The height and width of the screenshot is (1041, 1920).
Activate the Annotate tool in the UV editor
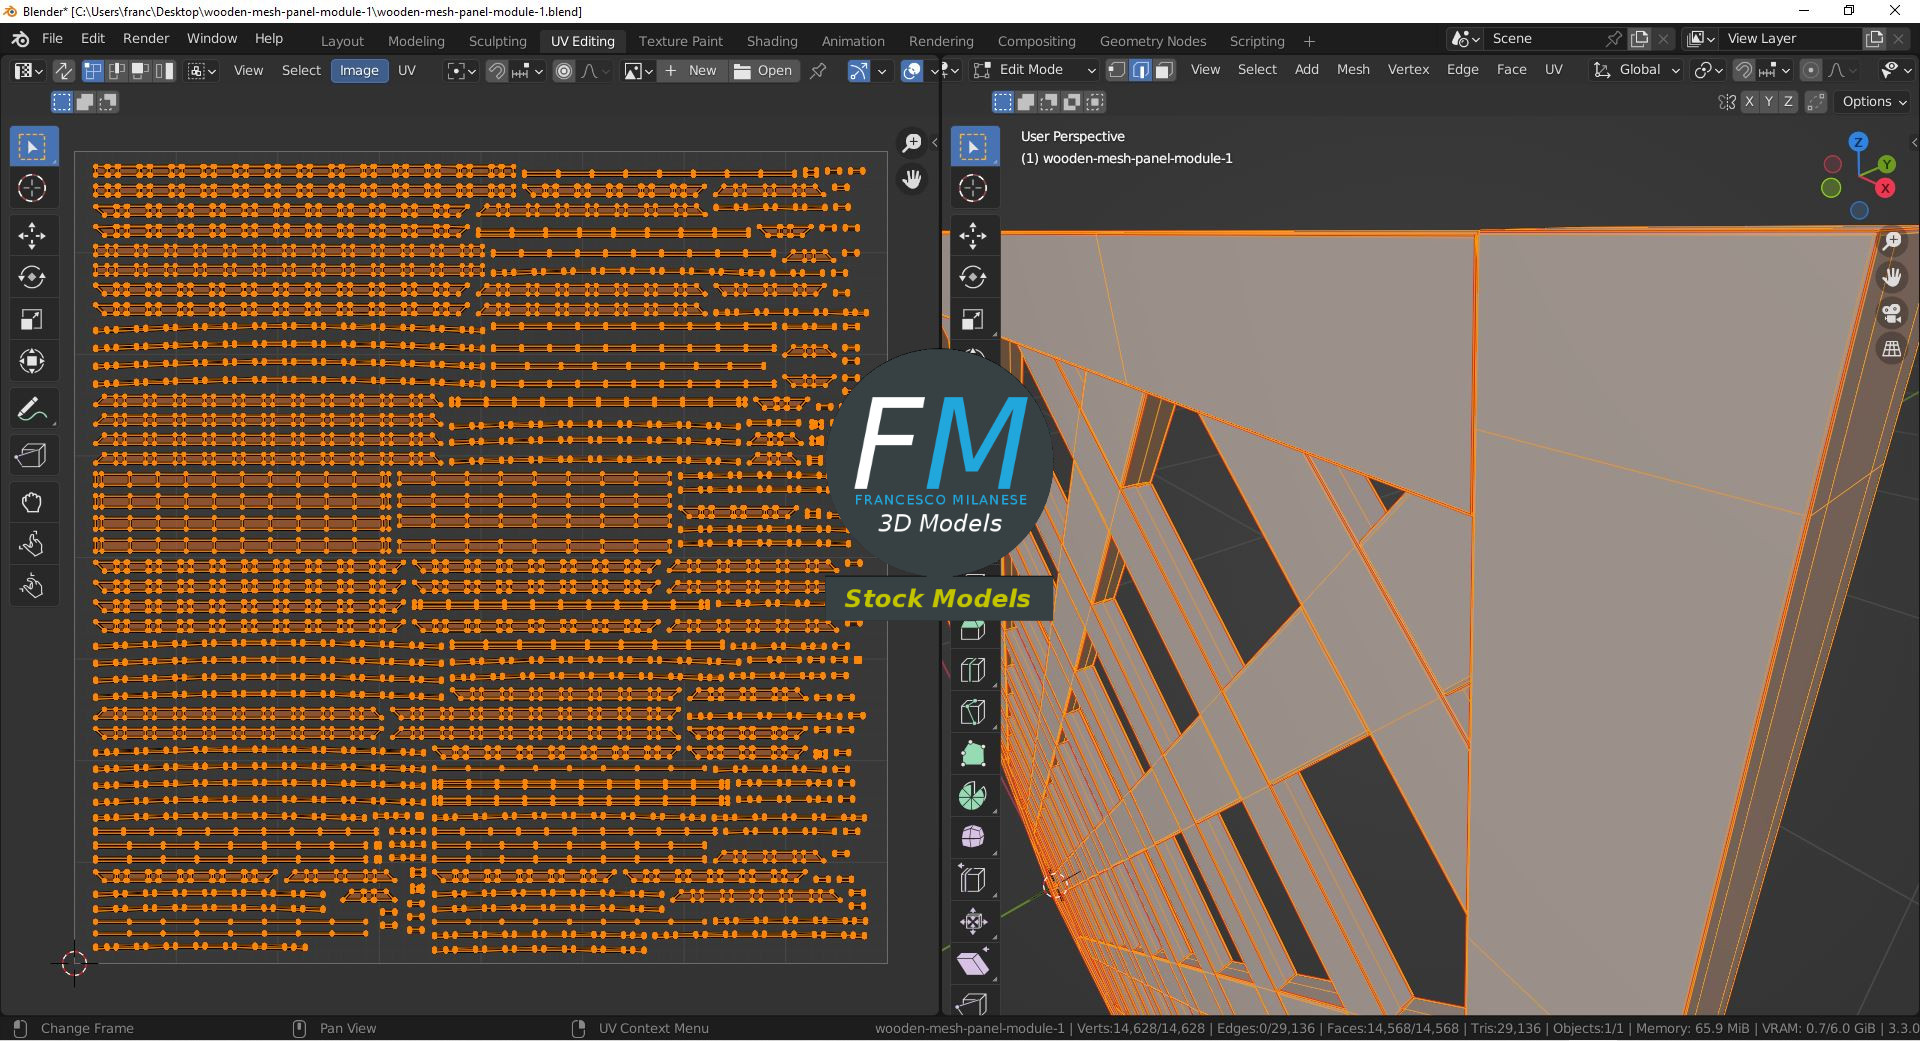click(x=33, y=408)
